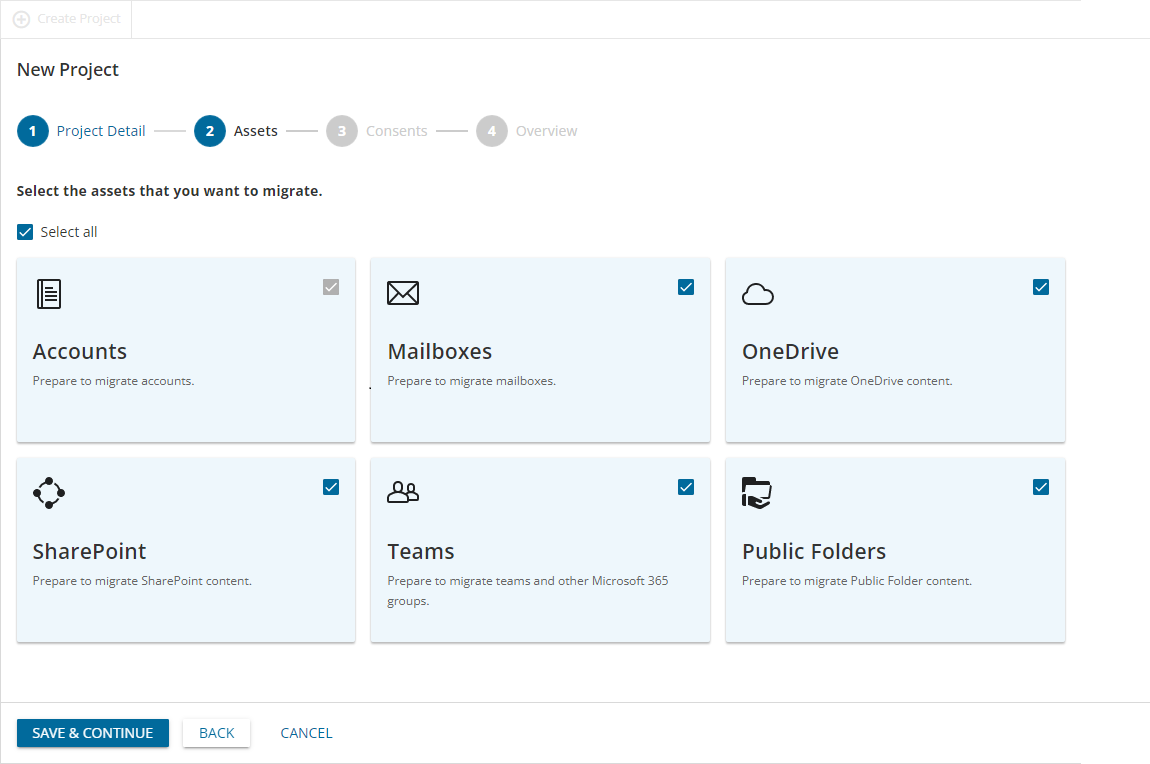The height and width of the screenshot is (764, 1150).
Task: Click the Create Project plus icon
Action: coord(21,19)
